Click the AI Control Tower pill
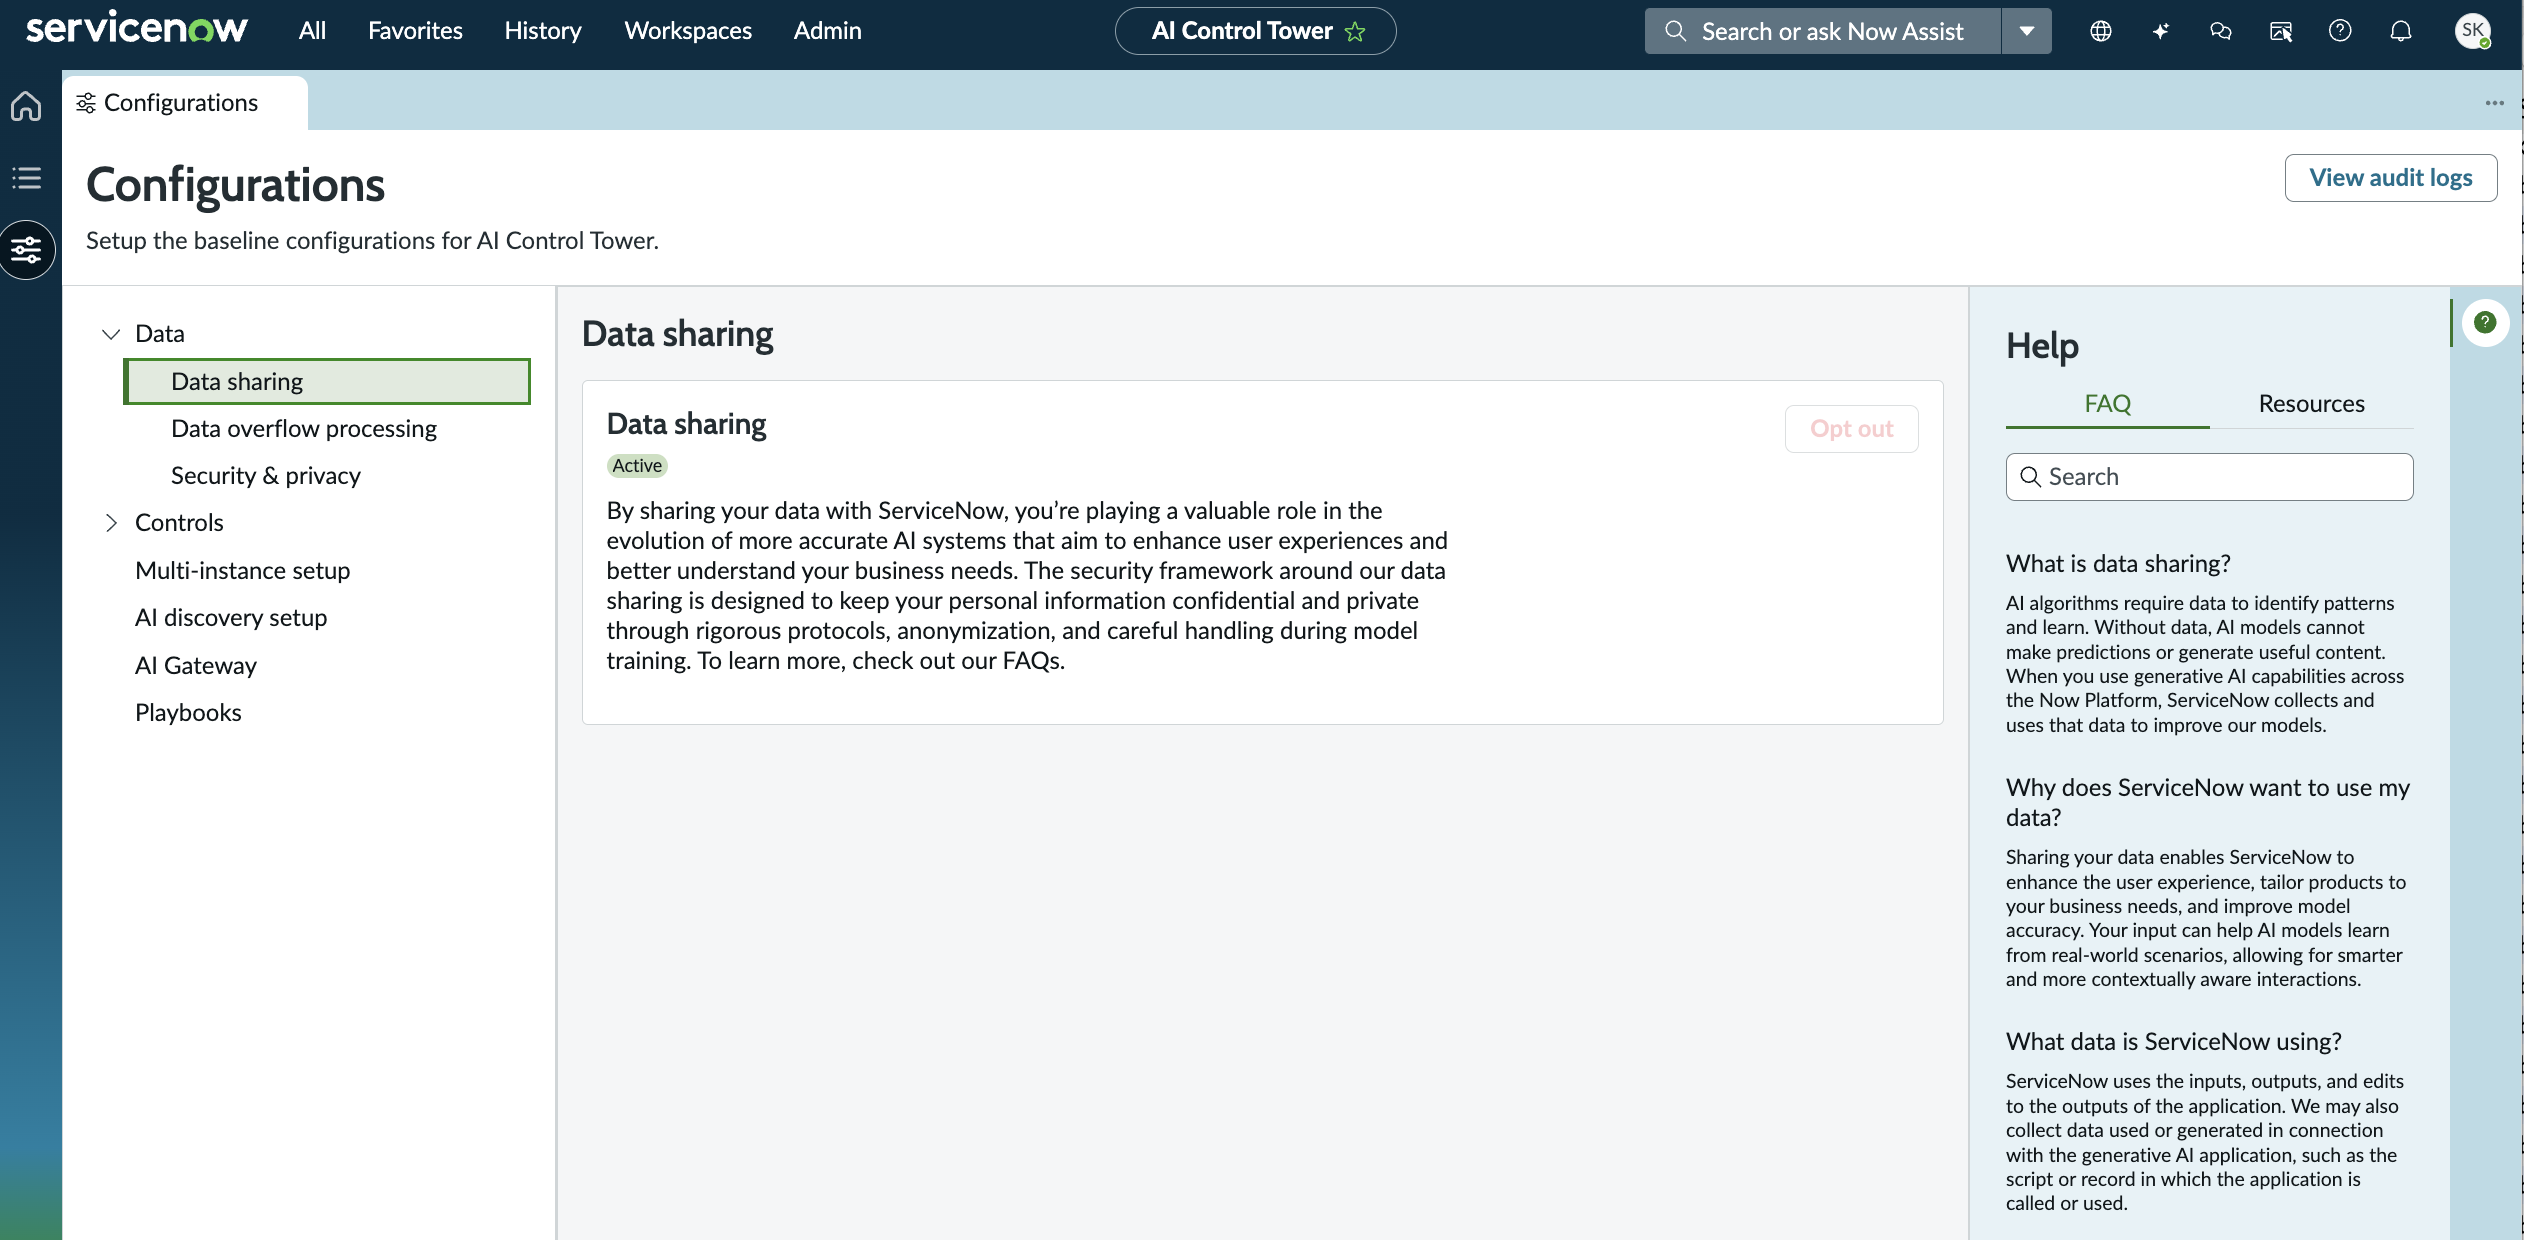Viewport: 2524px width, 1240px height. pyautogui.click(x=1255, y=31)
